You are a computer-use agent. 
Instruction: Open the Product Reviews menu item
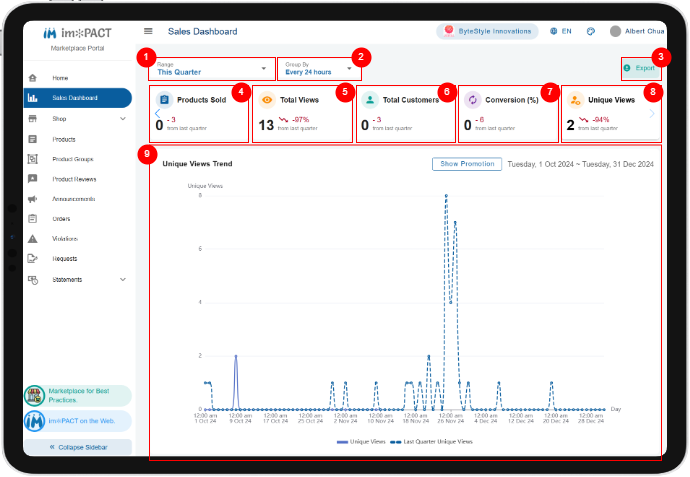[x=77, y=179]
